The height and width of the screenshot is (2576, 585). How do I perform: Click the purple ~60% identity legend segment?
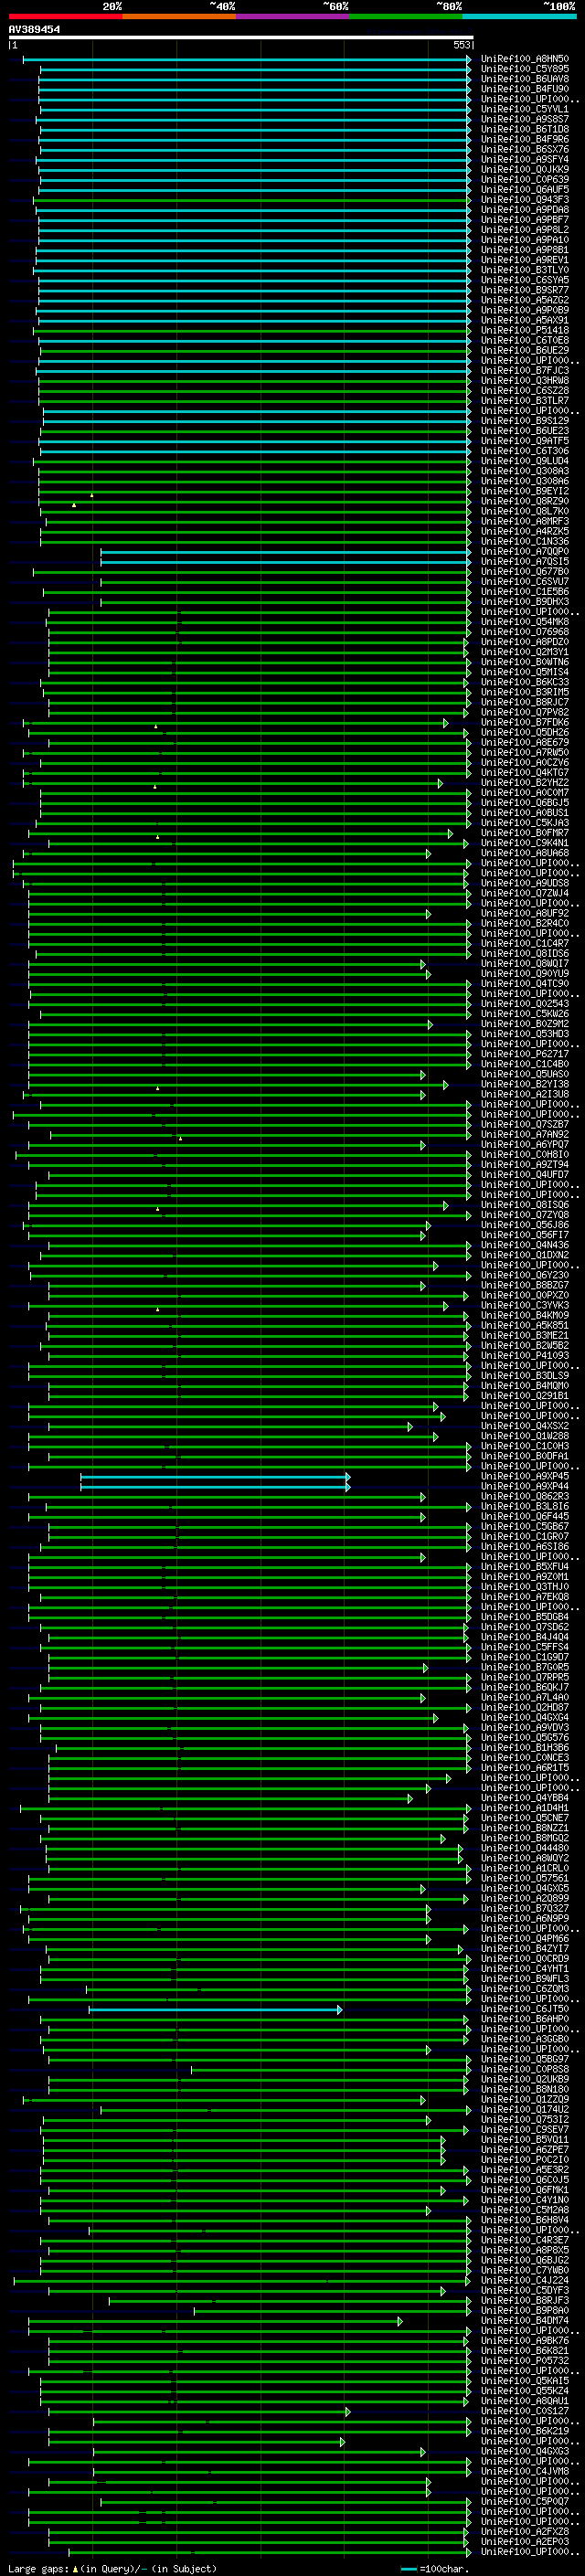[x=292, y=16]
